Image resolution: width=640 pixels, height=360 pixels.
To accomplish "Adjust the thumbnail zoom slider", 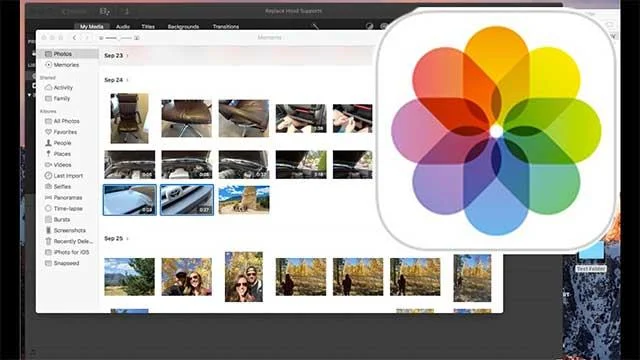I will coord(119,38).
